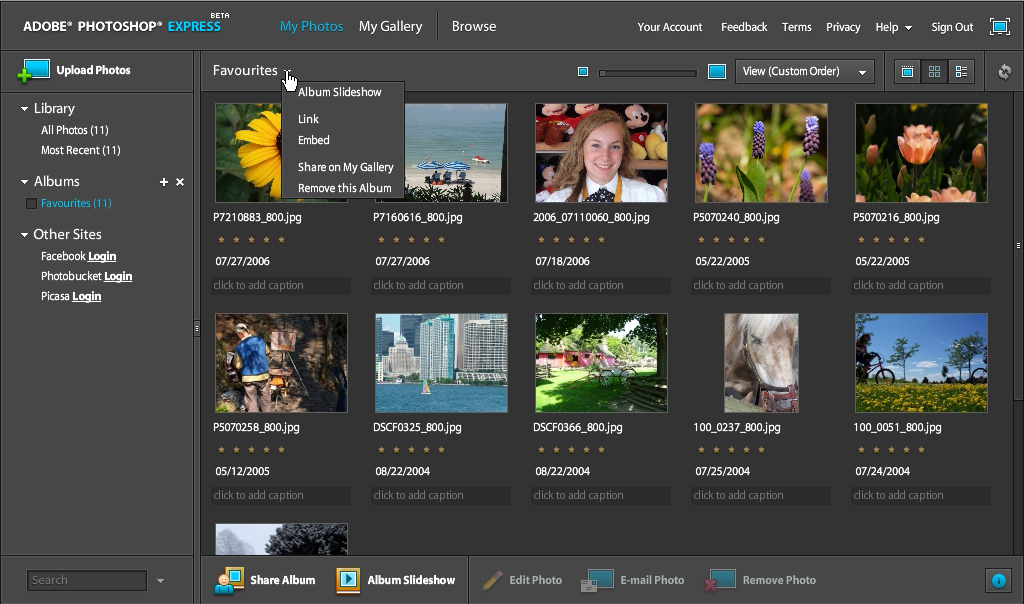1024x604 pixels.
Task: Switch to grid view layout
Action: 934,72
